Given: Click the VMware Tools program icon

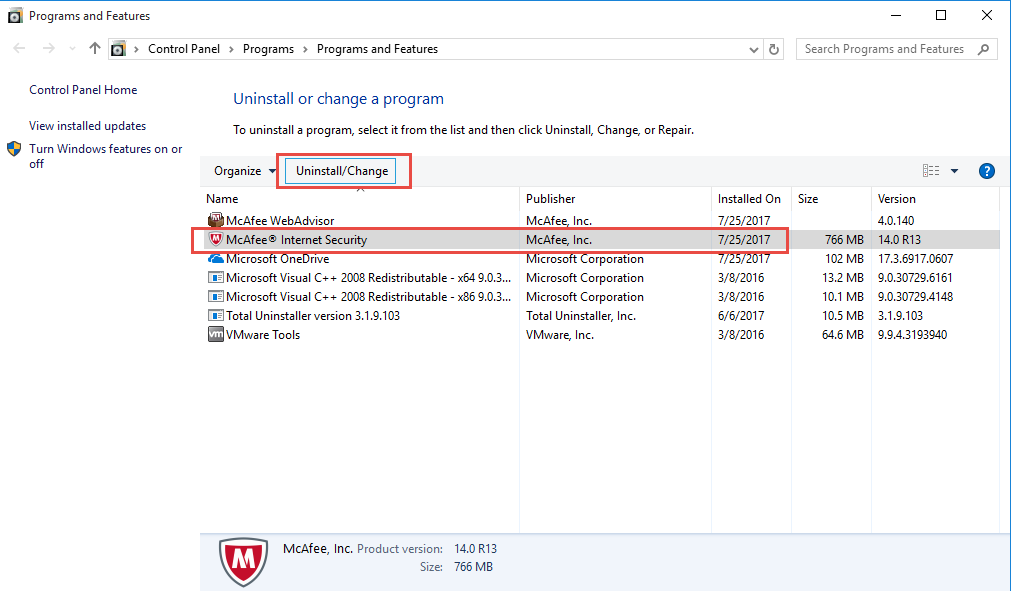Looking at the screenshot, I should click(215, 334).
